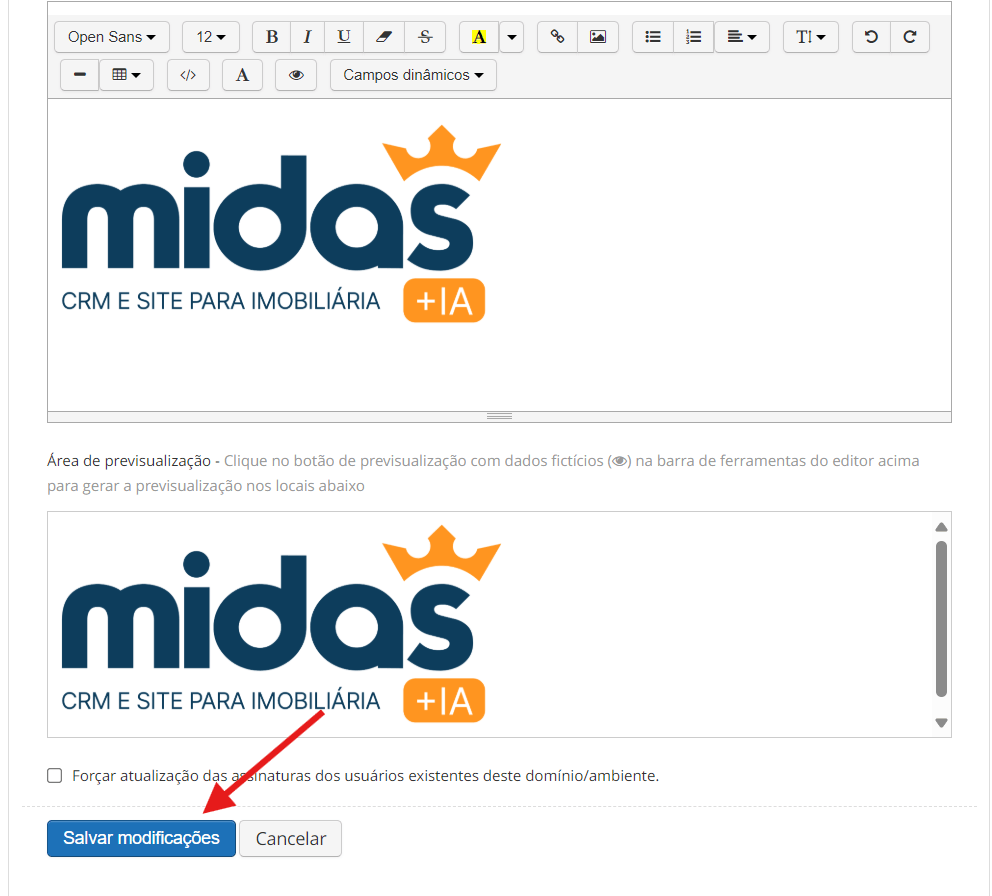Toggle preview with the eye icon
The height and width of the screenshot is (896, 992).
coord(296,75)
